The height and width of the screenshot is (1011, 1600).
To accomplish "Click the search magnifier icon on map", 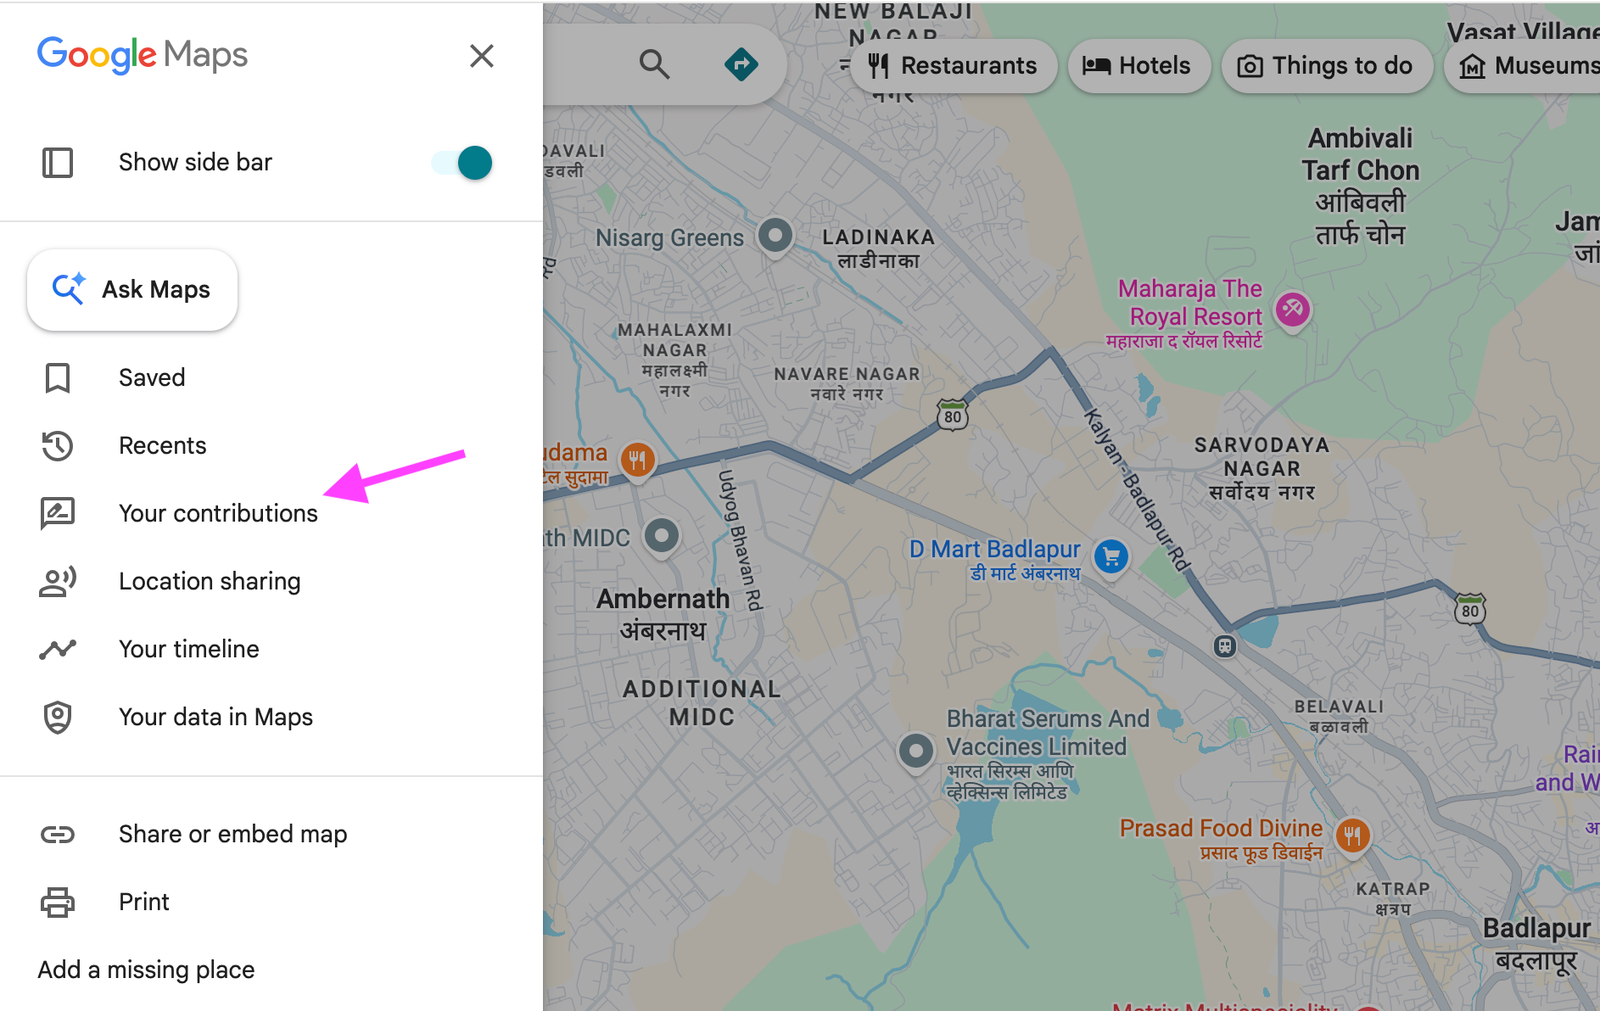I will [x=654, y=64].
